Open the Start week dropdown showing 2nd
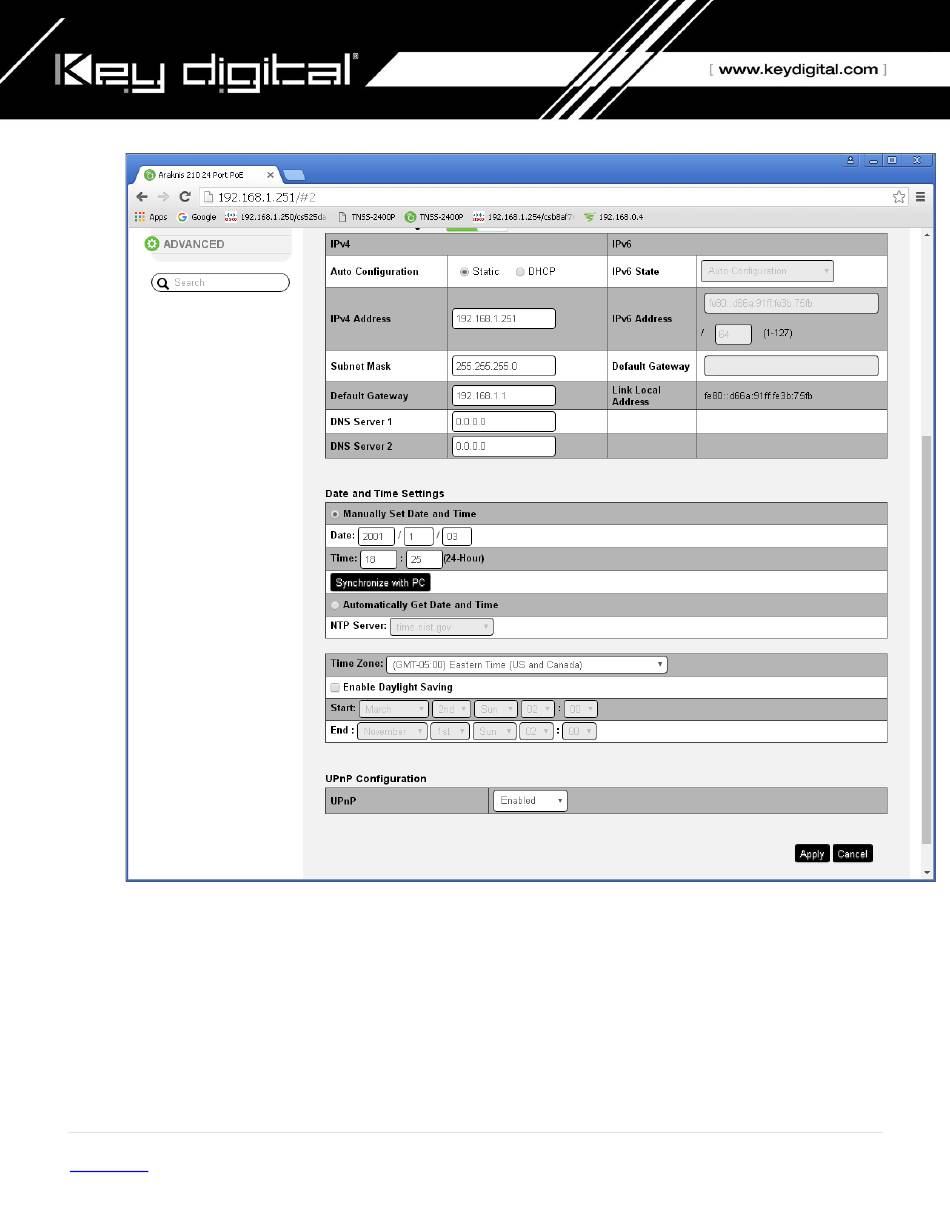This screenshot has height=1229, width=950. 452,709
